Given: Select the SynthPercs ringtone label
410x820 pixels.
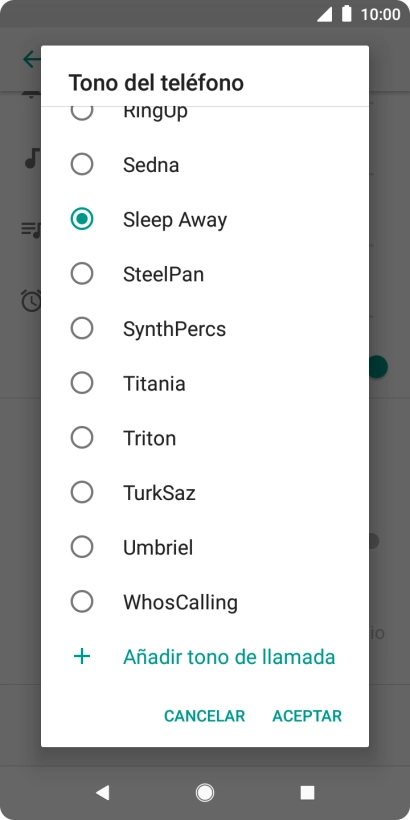Looking at the screenshot, I should [x=175, y=328].
